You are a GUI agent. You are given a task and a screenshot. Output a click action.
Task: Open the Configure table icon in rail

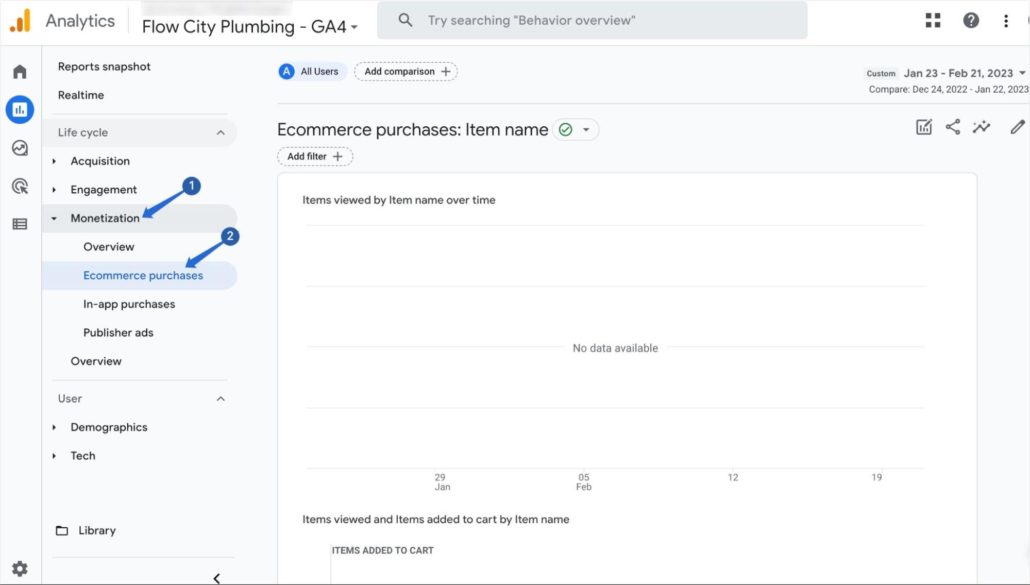[x=20, y=224]
